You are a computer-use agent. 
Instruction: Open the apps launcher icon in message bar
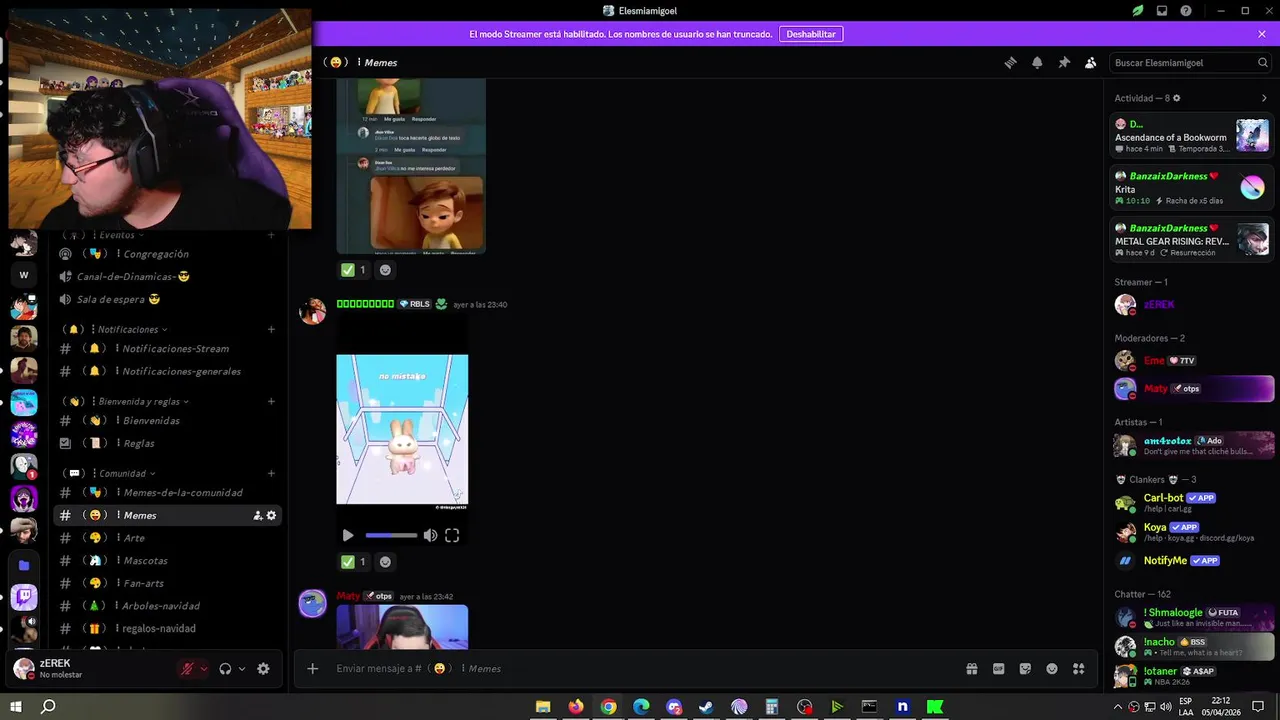point(1078,668)
